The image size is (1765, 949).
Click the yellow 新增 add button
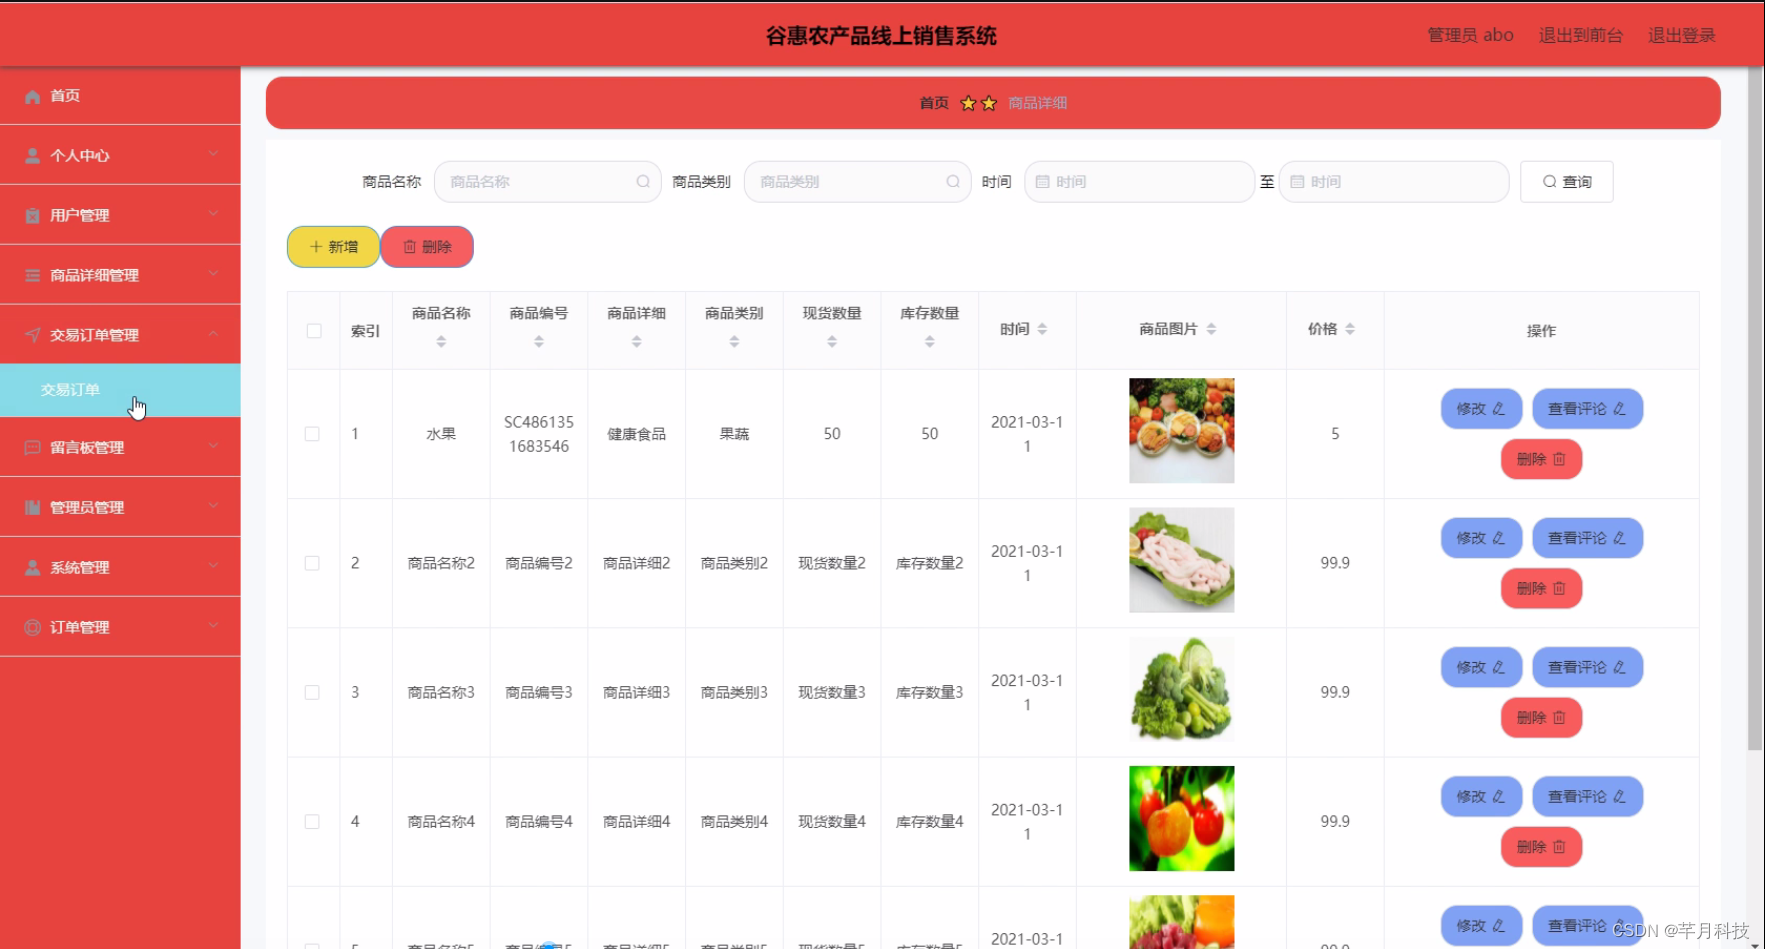click(332, 246)
